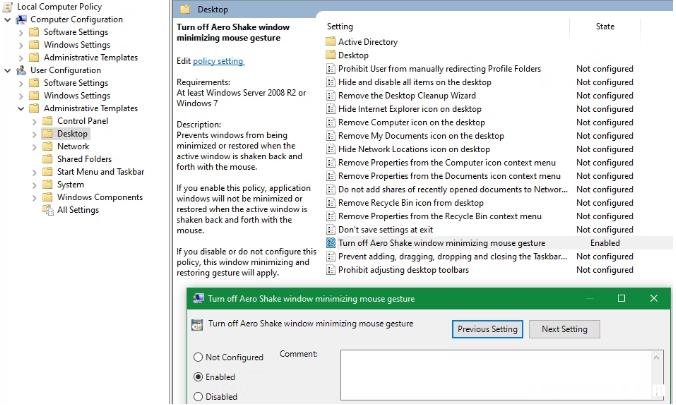Click policy icon for Prevent adding, dragging Taskbar toolbars

pos(331,256)
